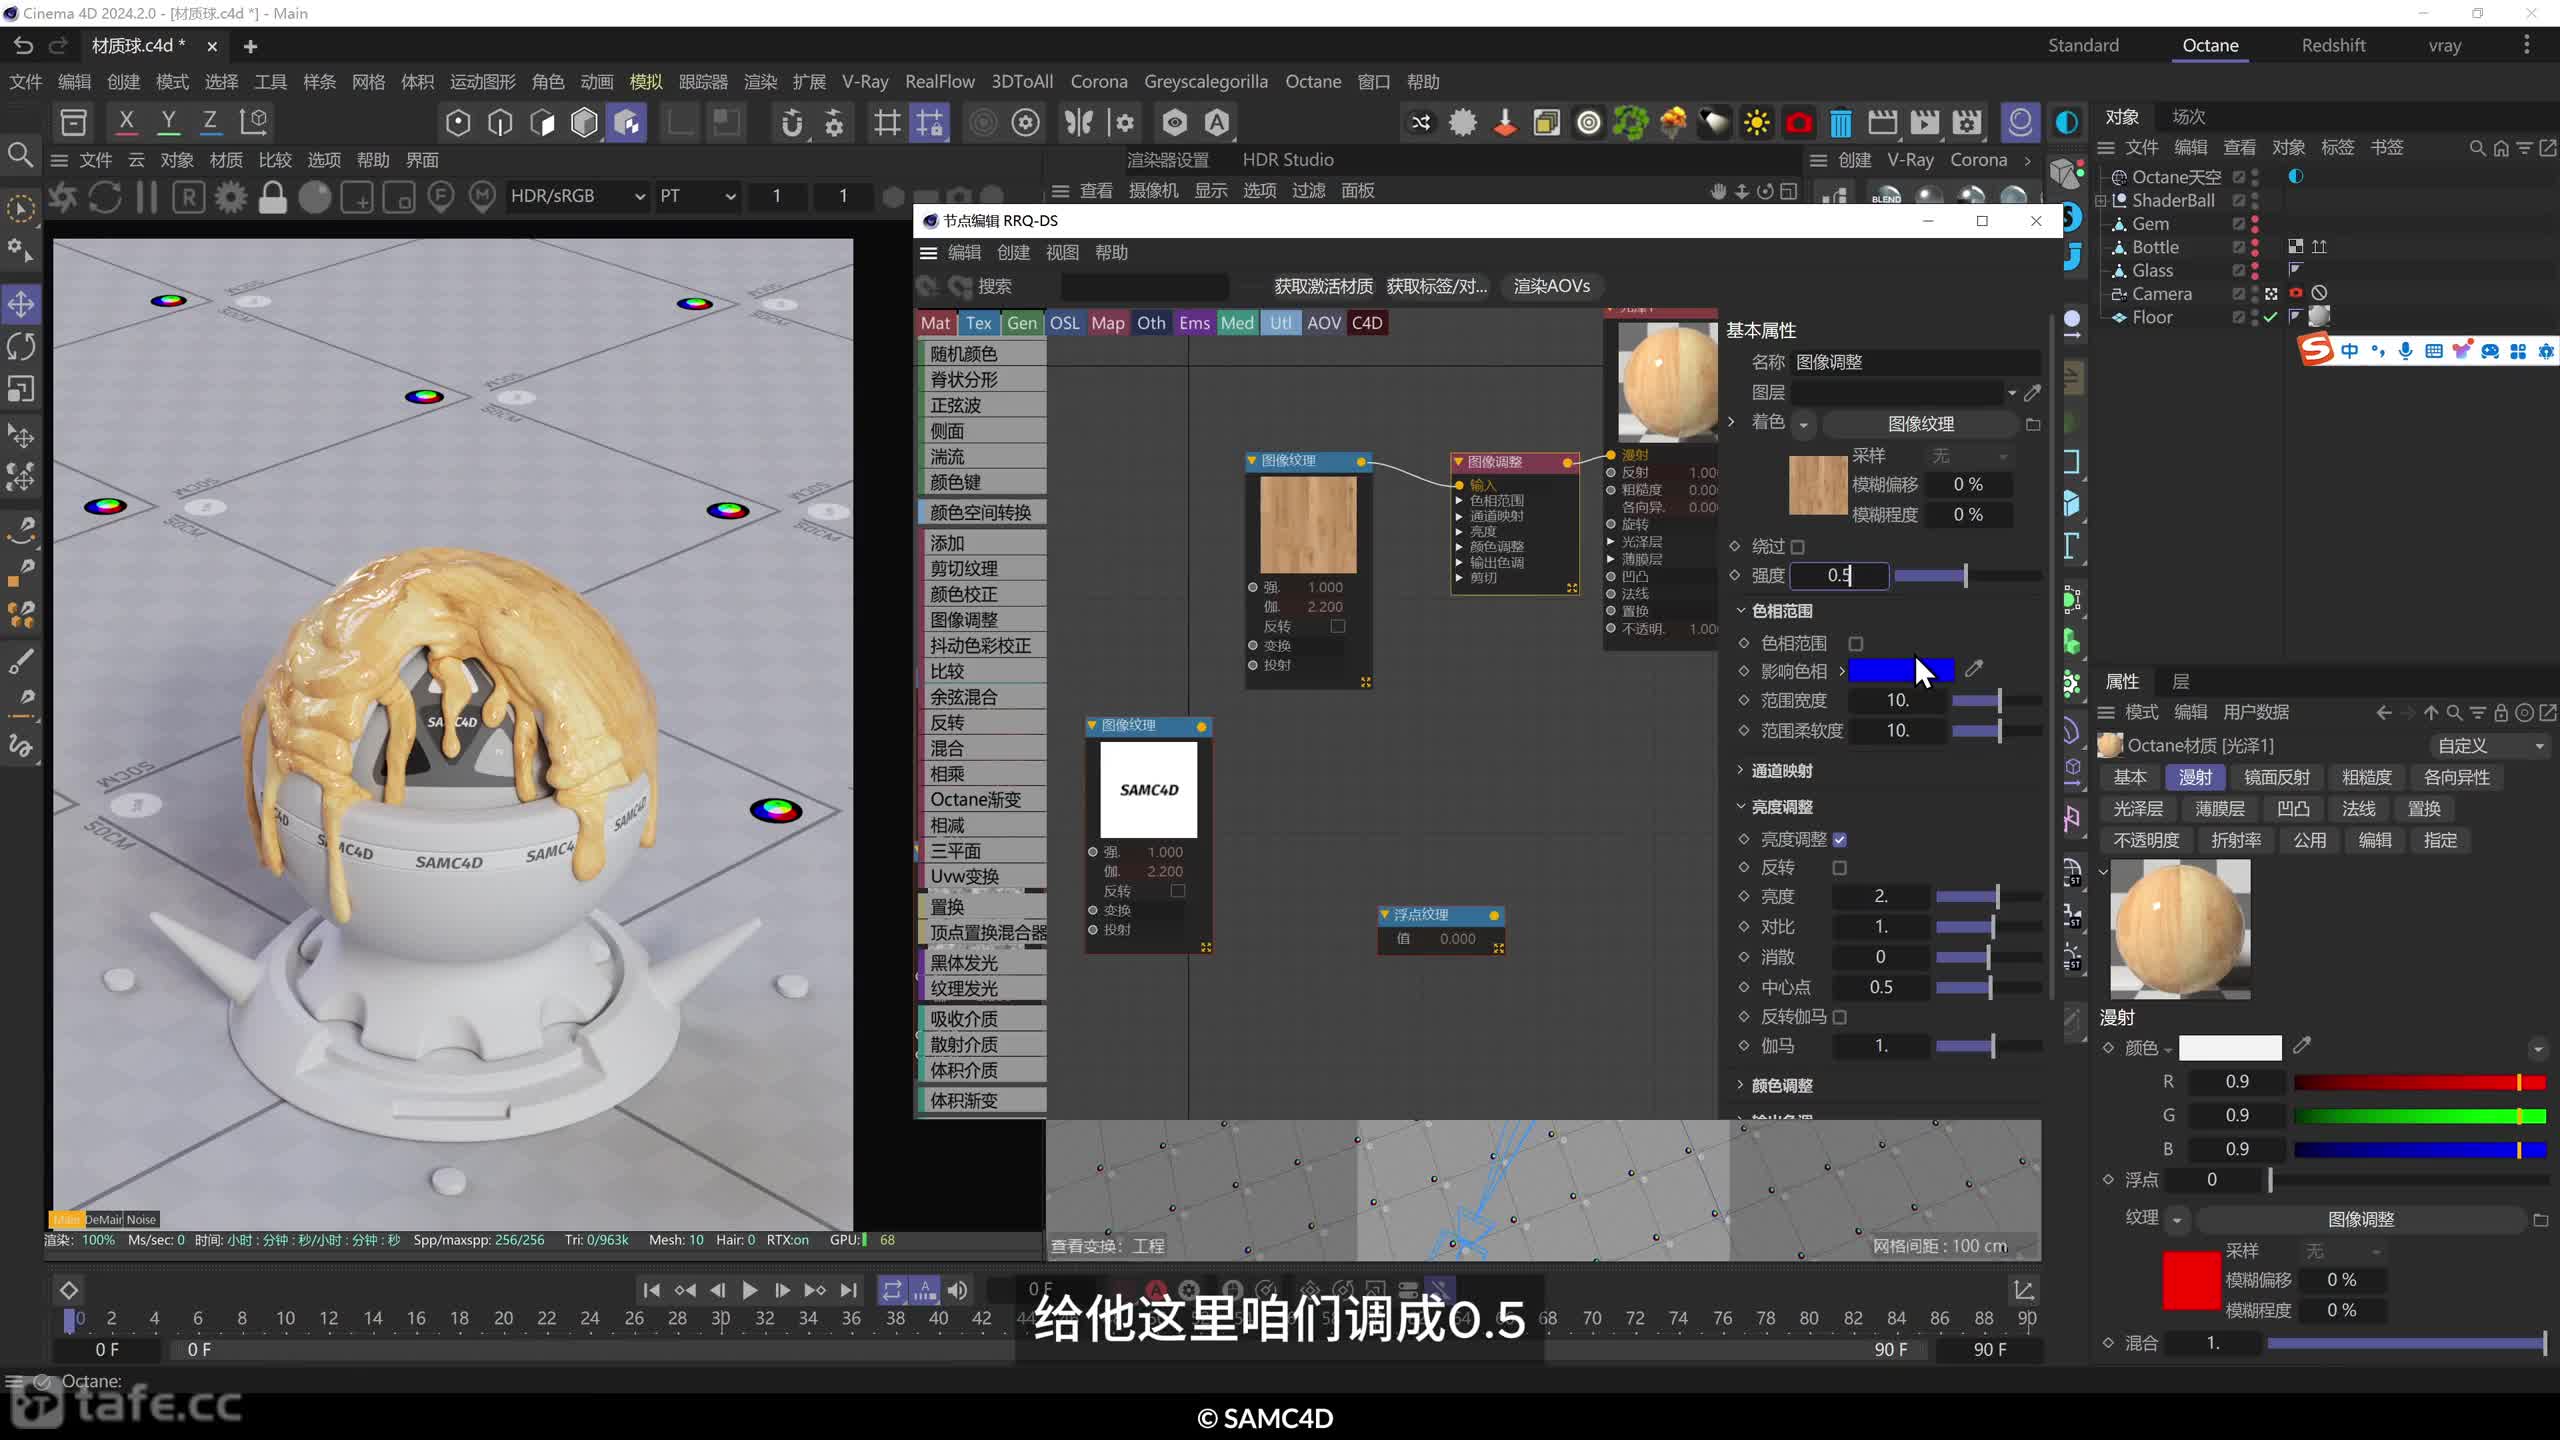Collapse the 色相范围 section
This screenshot has height=1440, width=2560.
(1741, 611)
